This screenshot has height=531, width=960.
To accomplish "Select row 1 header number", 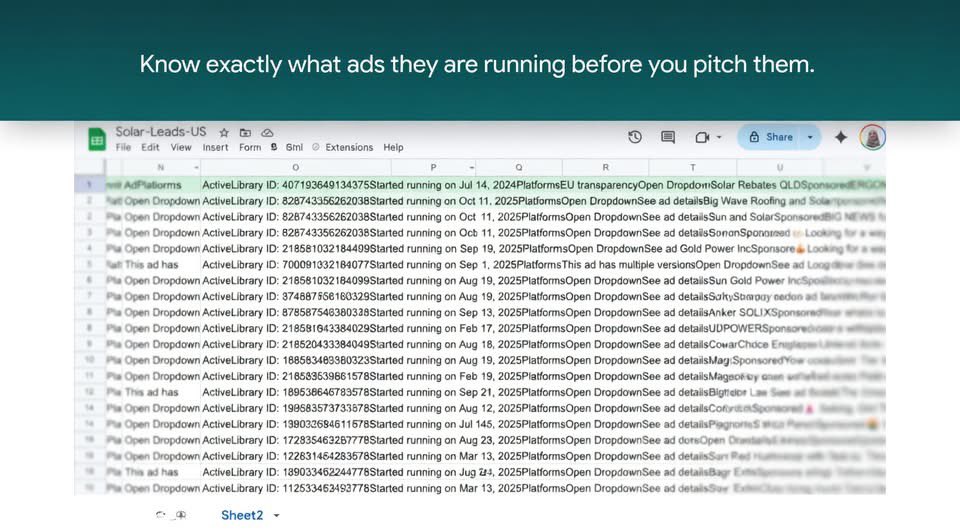I will [x=89, y=185].
